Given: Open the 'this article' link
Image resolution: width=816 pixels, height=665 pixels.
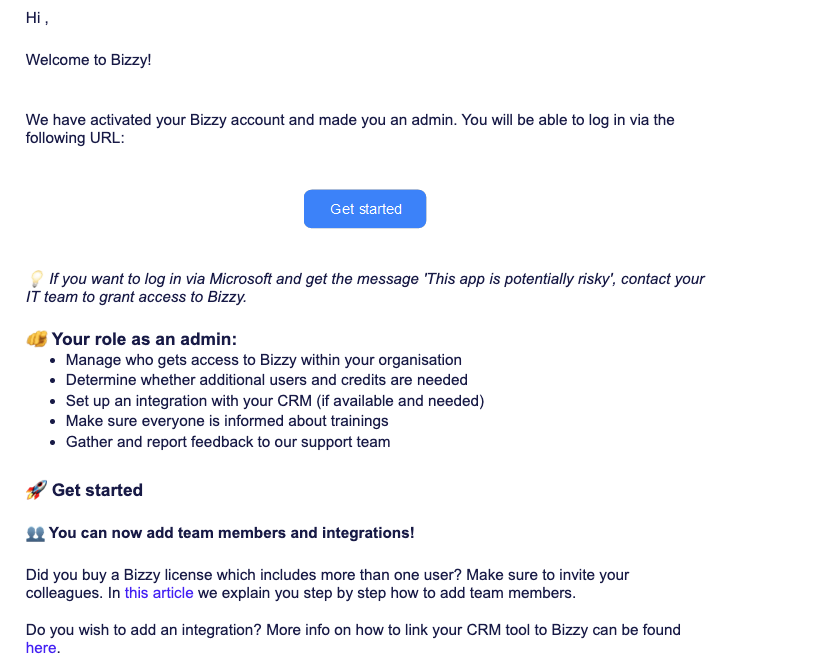Looking at the screenshot, I should 159,593.
